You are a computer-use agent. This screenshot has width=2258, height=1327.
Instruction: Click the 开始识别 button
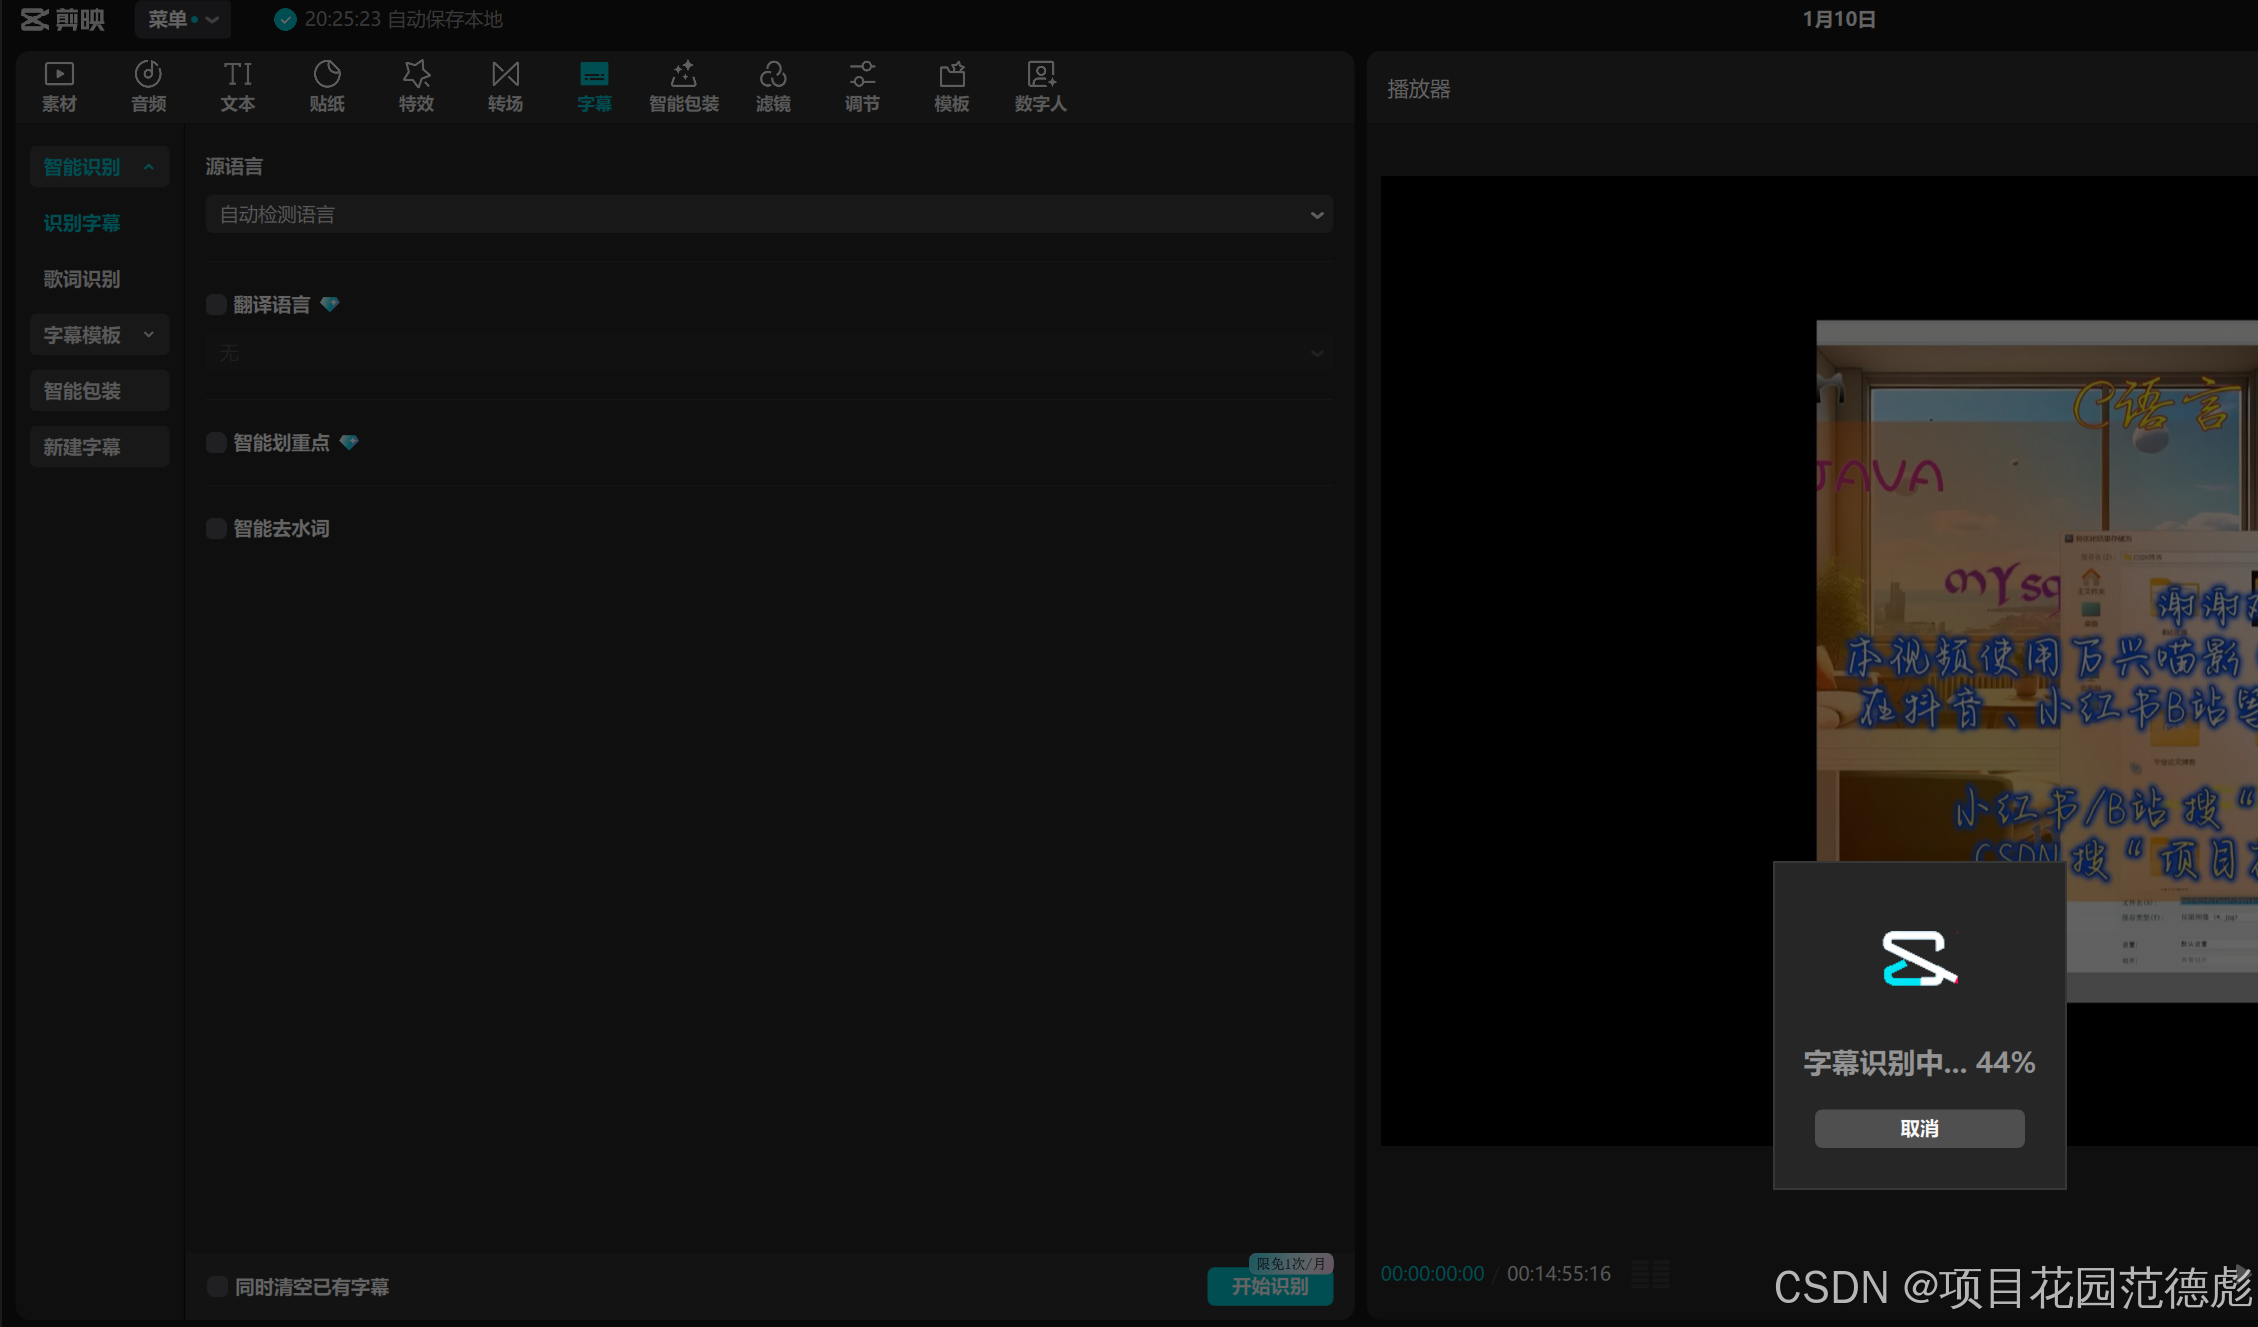pos(1270,1286)
